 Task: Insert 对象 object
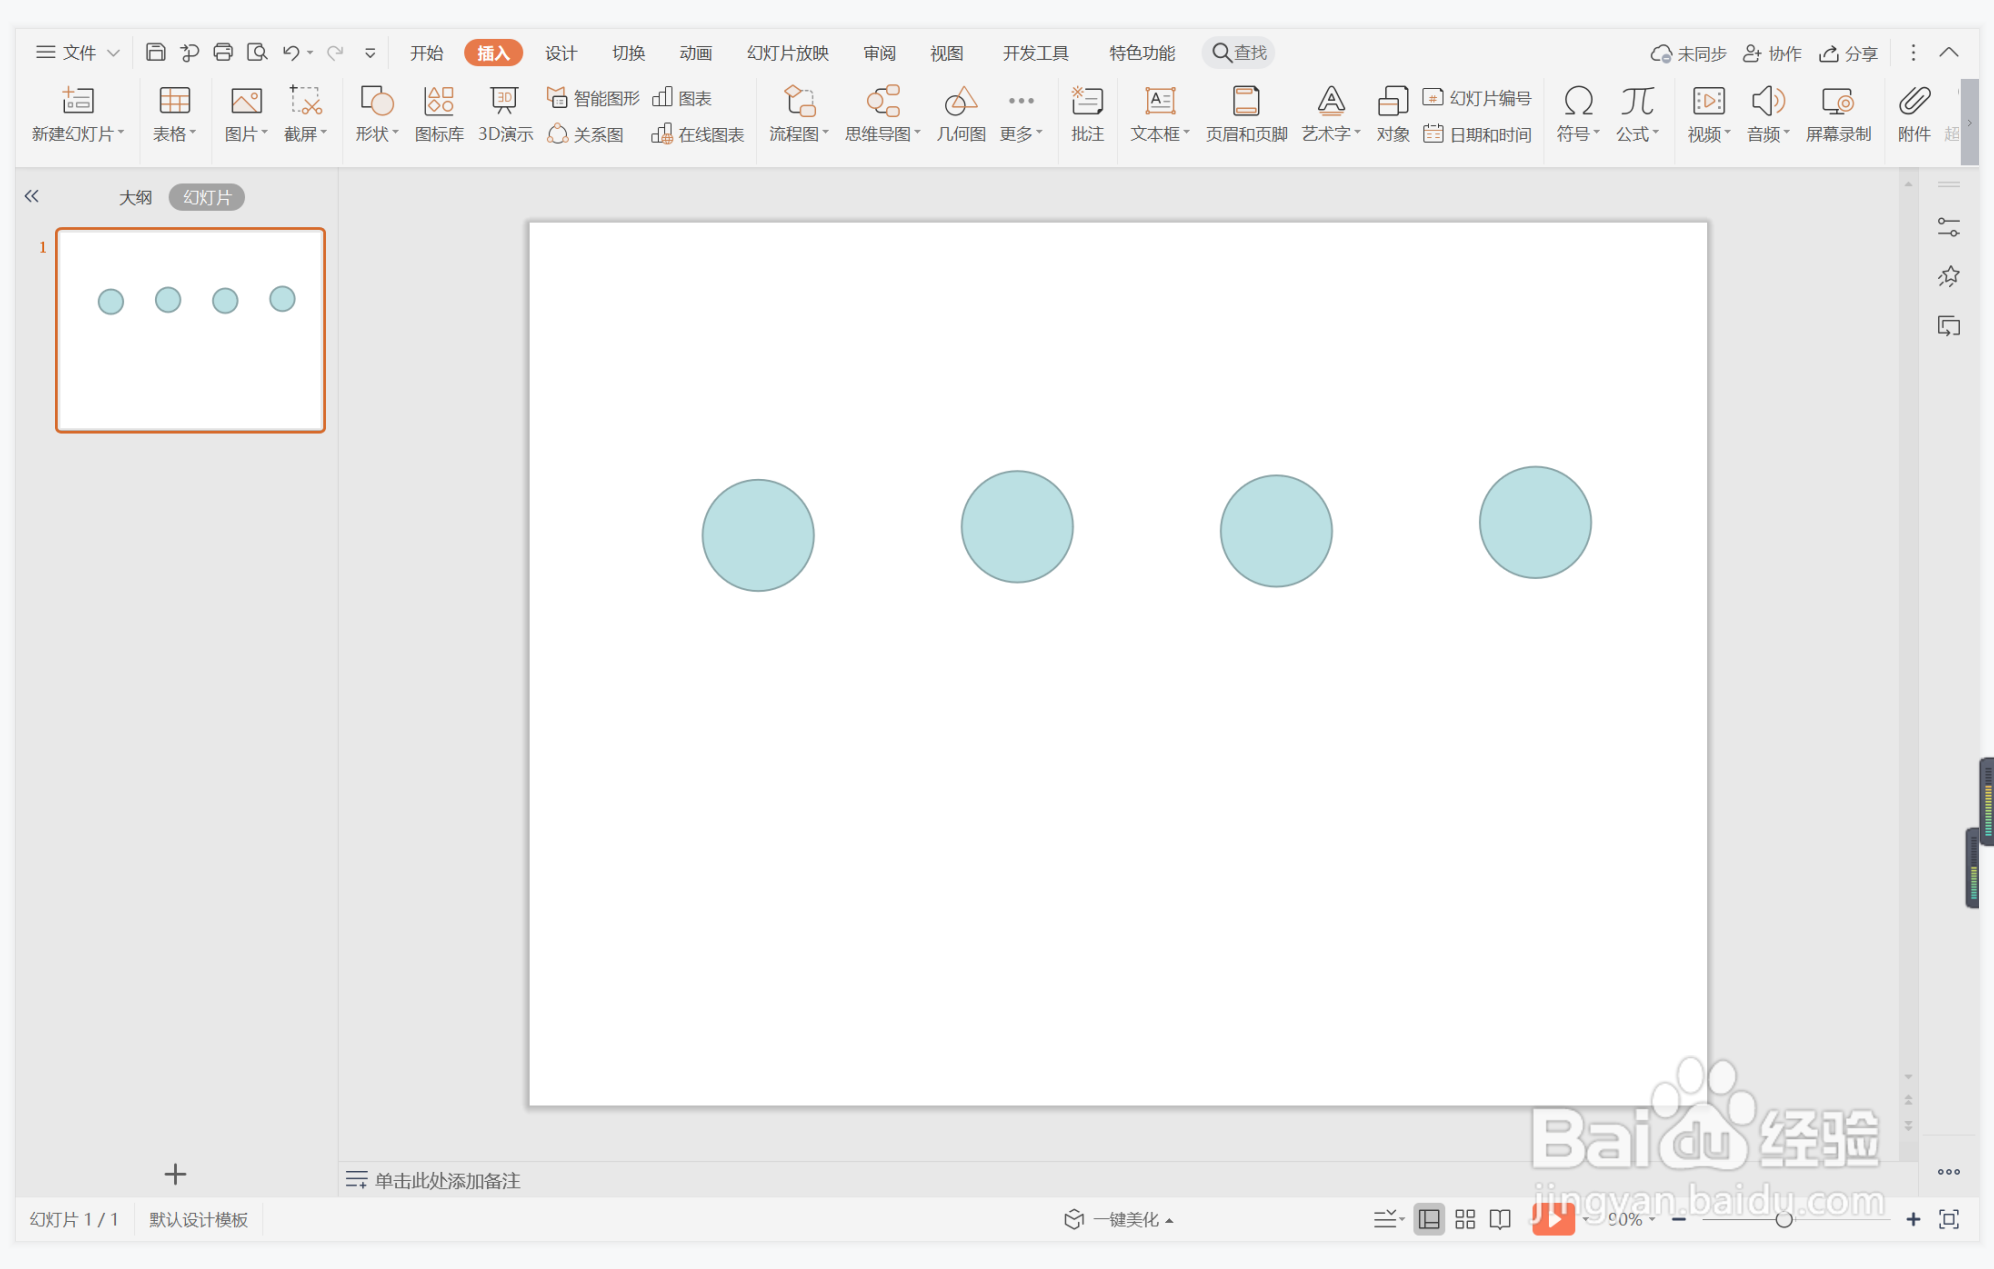tap(1392, 113)
